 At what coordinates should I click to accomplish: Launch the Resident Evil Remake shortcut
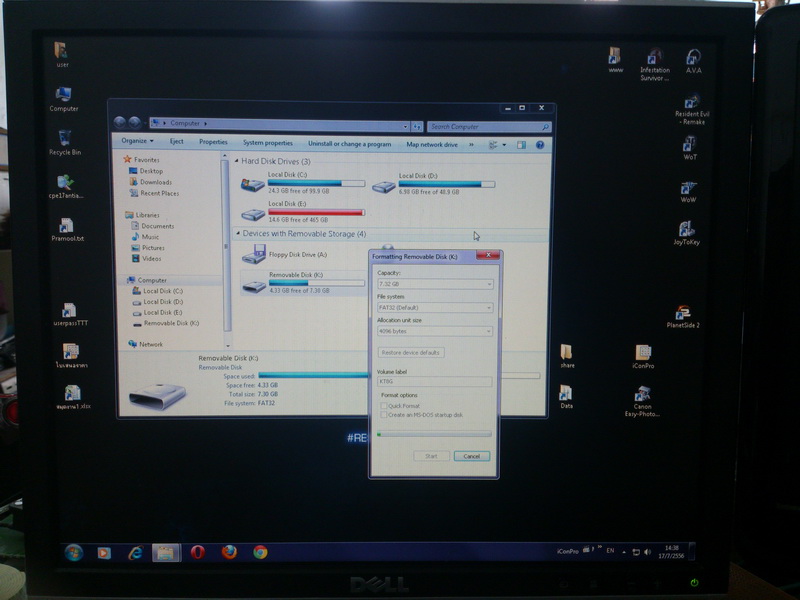point(692,109)
